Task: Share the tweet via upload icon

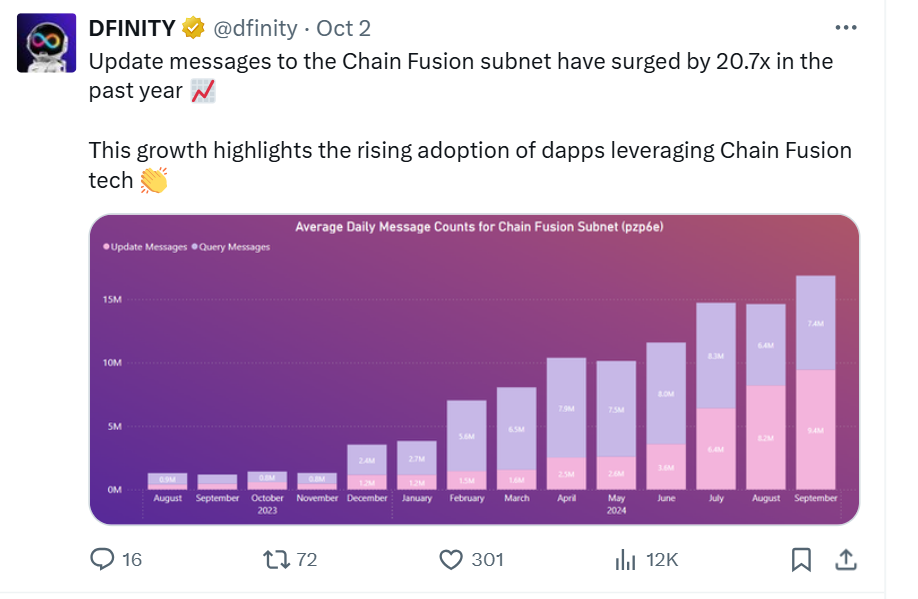Action: (x=845, y=560)
